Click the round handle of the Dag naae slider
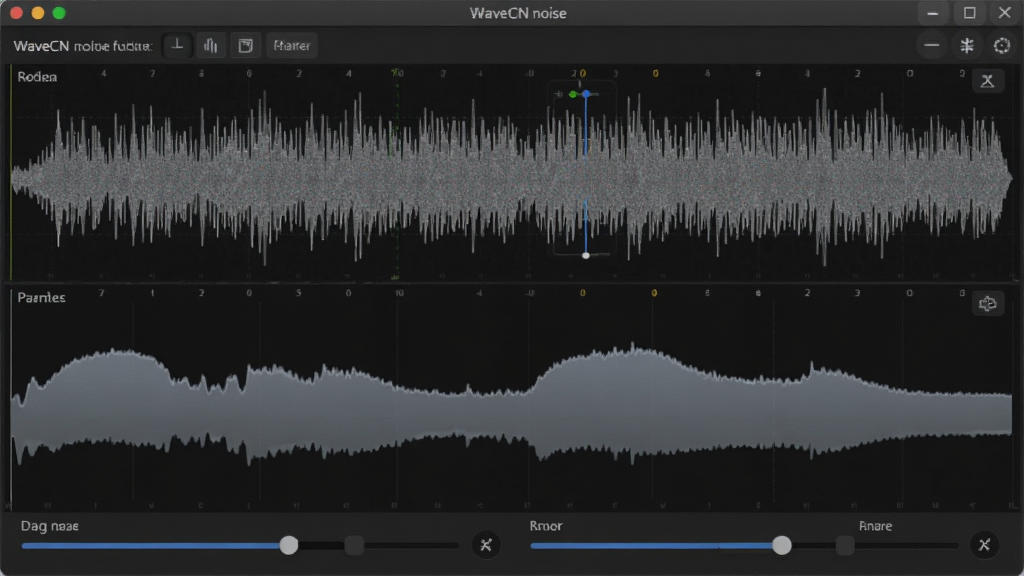1024x576 pixels. pos(289,545)
